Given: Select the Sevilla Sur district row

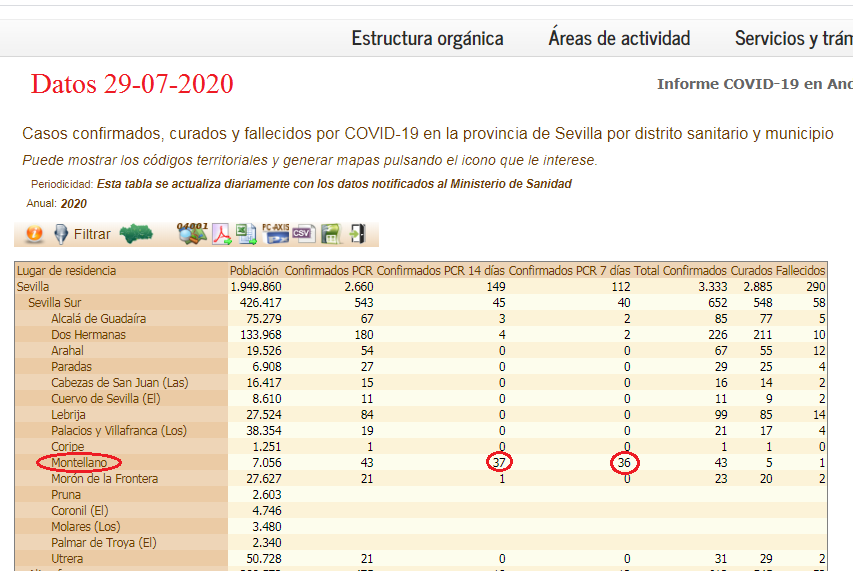Looking at the screenshot, I should click(x=55, y=303).
